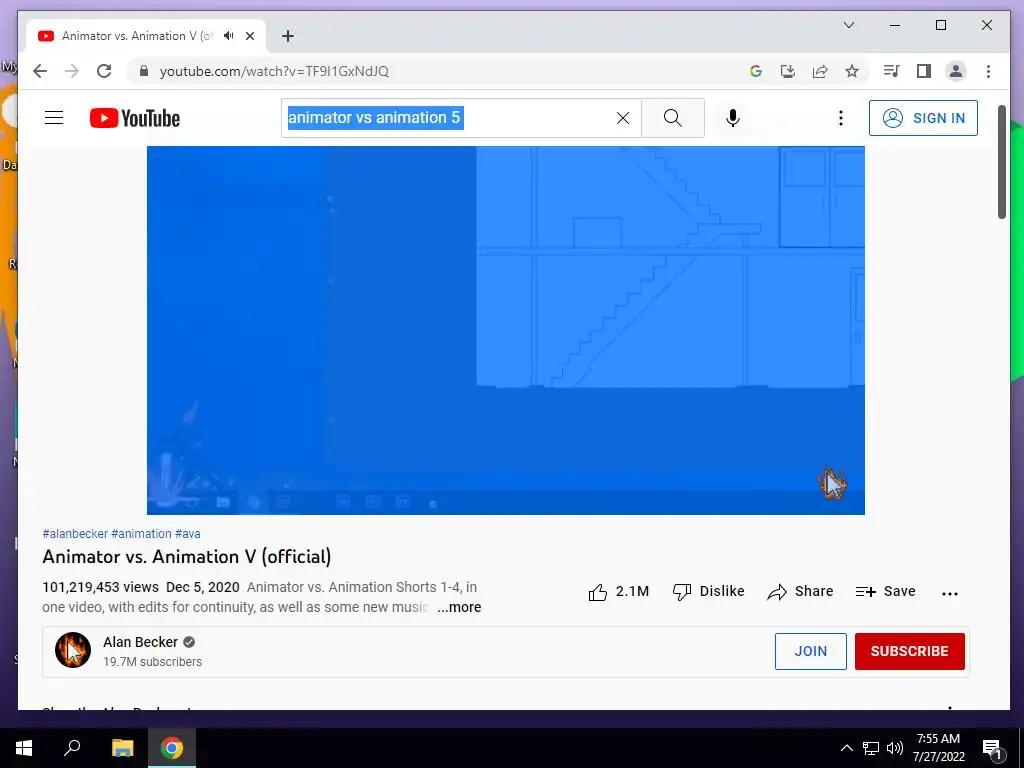Open taskbar volume control
This screenshot has width=1024, height=768.
coord(895,748)
